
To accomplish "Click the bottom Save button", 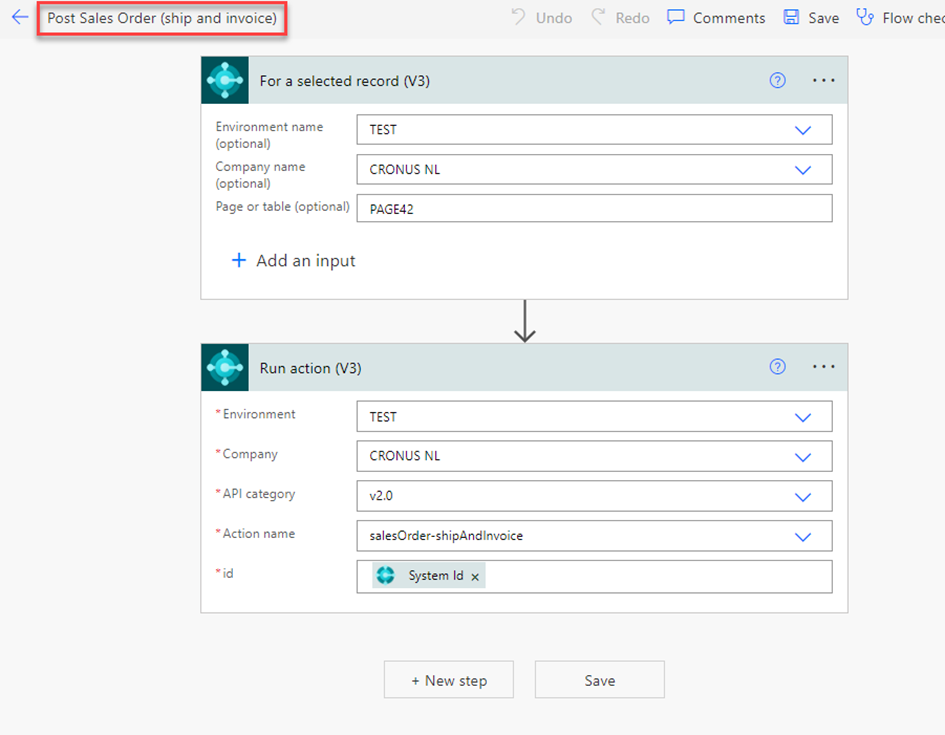I will (x=600, y=680).
